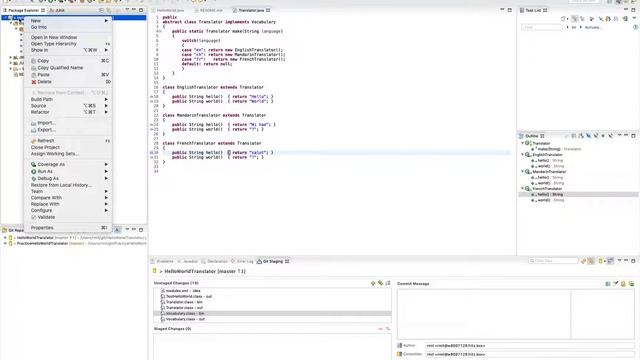Open Properties from context menu
This screenshot has height=360, width=640.
point(68,228)
